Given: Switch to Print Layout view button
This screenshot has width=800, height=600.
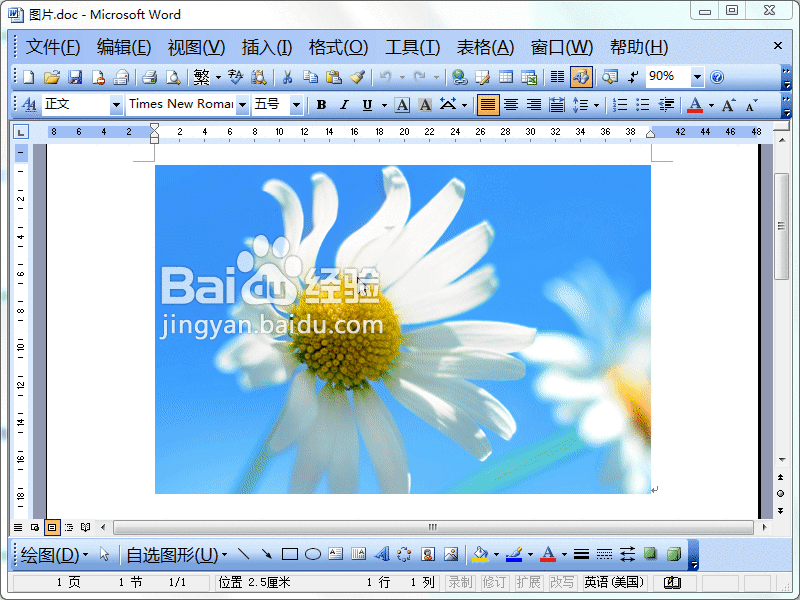Looking at the screenshot, I should pyautogui.click(x=52, y=527).
